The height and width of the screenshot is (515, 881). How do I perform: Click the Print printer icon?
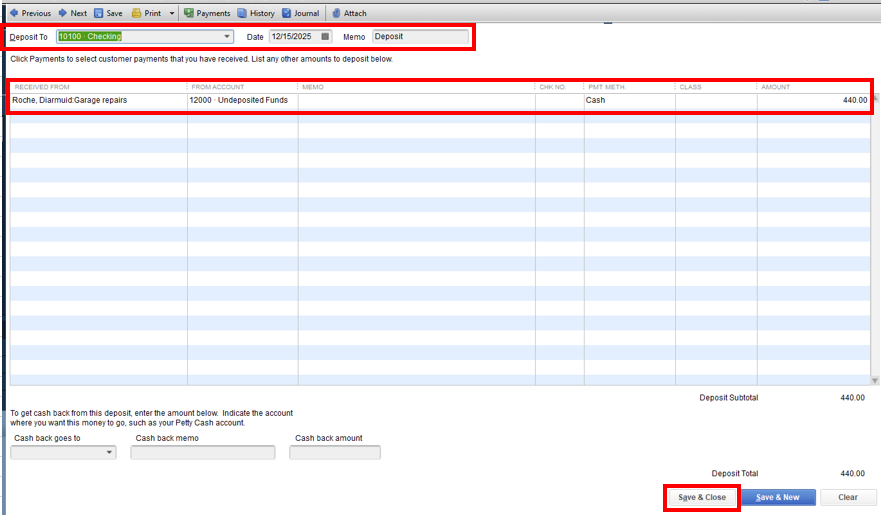pyautogui.click(x=136, y=13)
